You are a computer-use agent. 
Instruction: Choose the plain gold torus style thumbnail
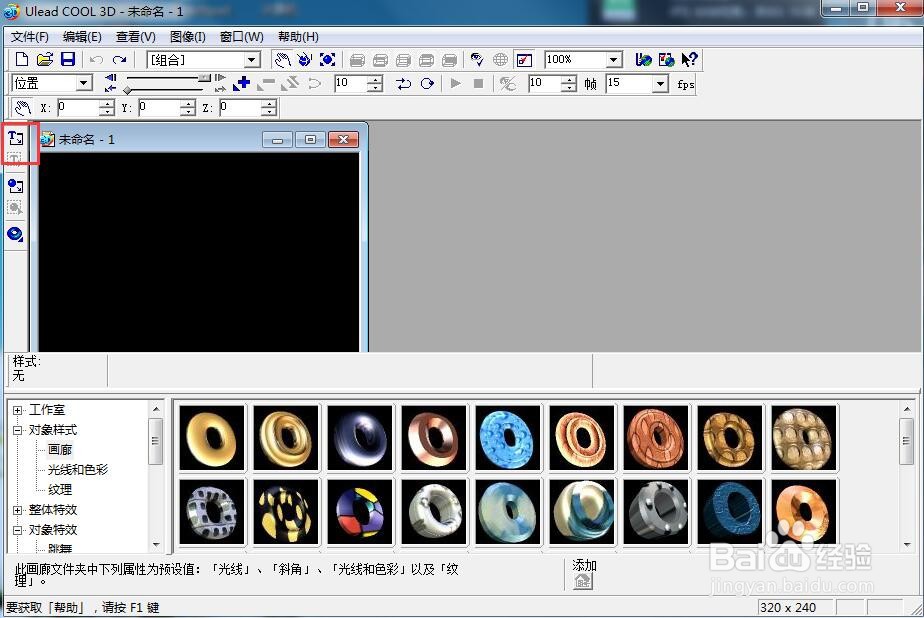point(212,438)
